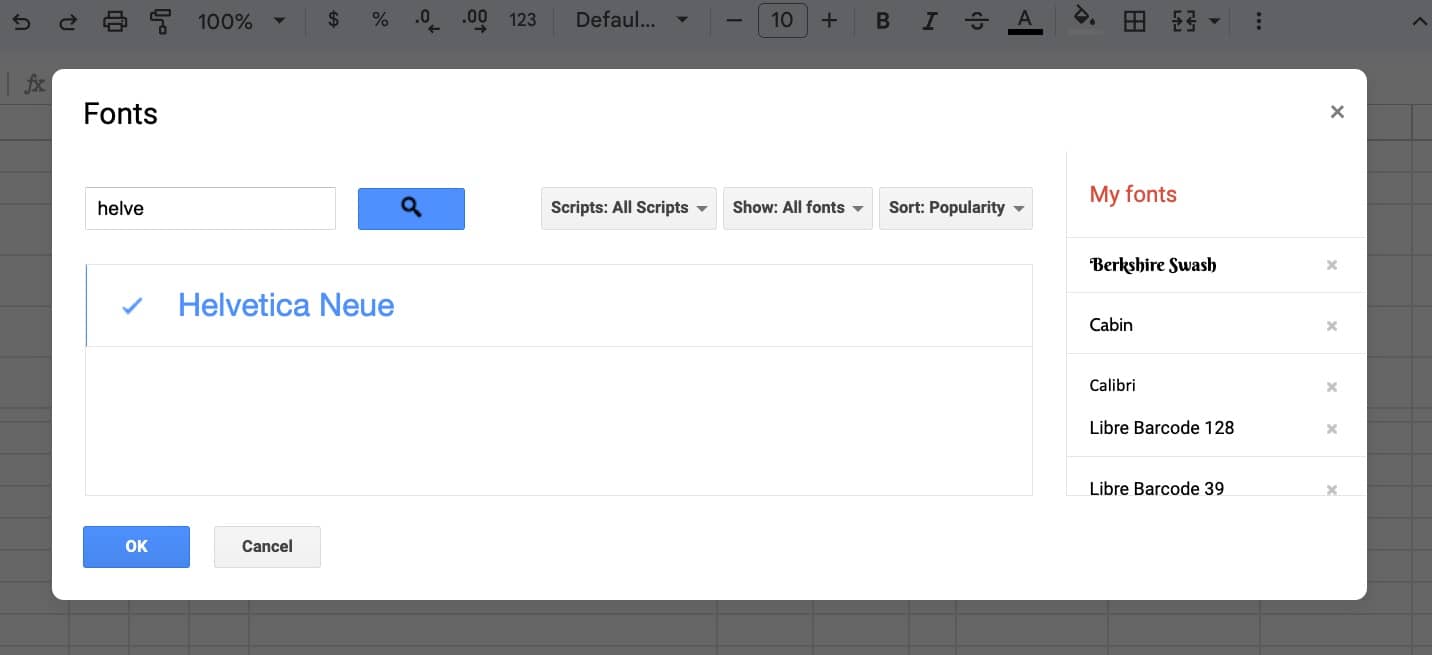Toggle bold formatting in toolbar

tap(882, 20)
